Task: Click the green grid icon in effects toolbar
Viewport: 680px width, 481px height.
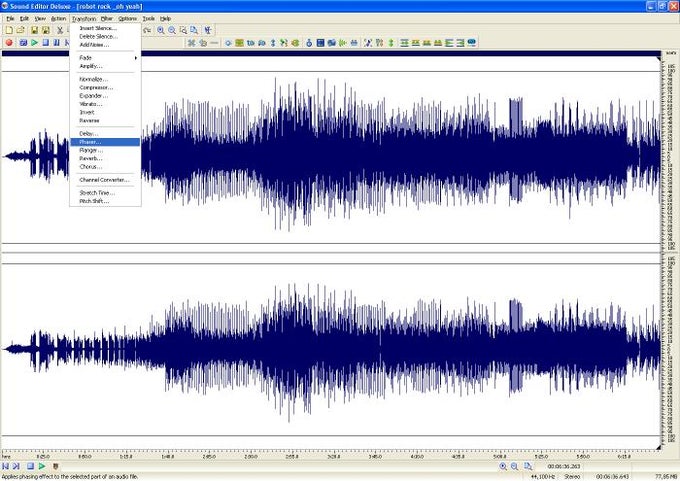Action: click(x=239, y=43)
